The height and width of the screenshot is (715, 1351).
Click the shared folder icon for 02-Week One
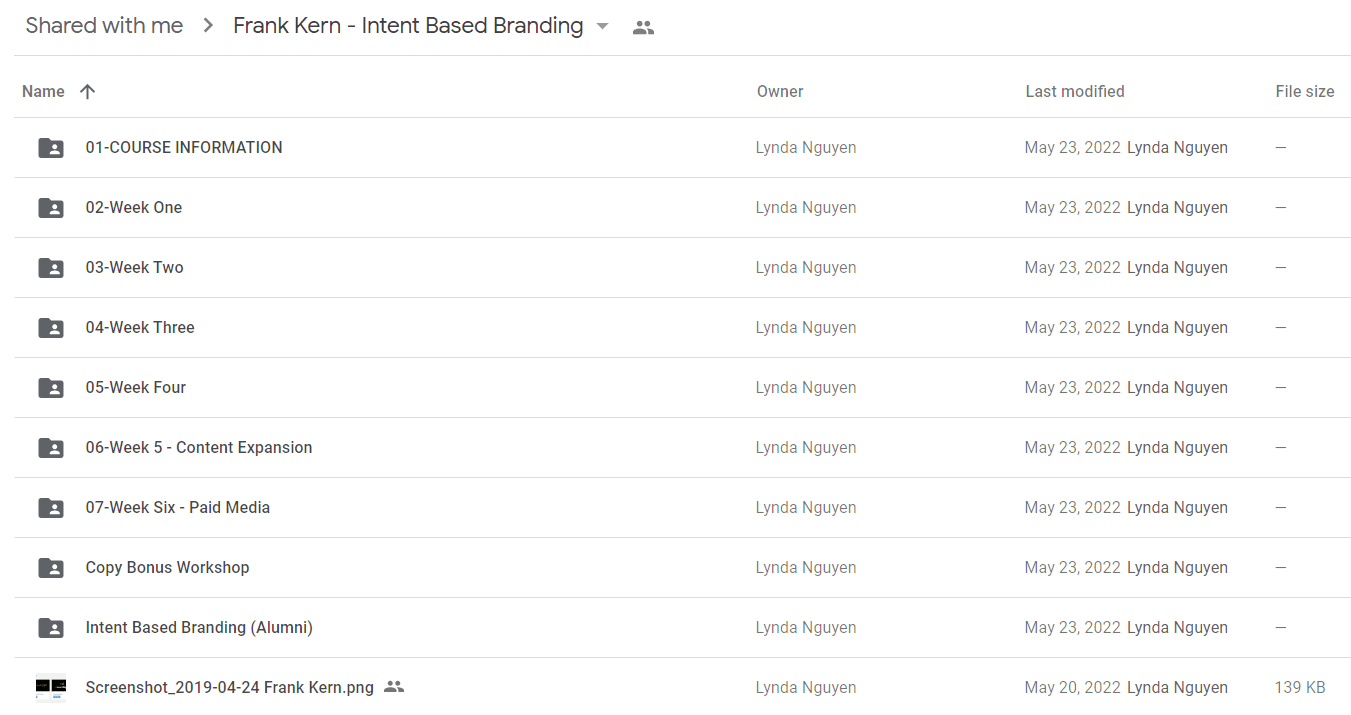pos(51,208)
